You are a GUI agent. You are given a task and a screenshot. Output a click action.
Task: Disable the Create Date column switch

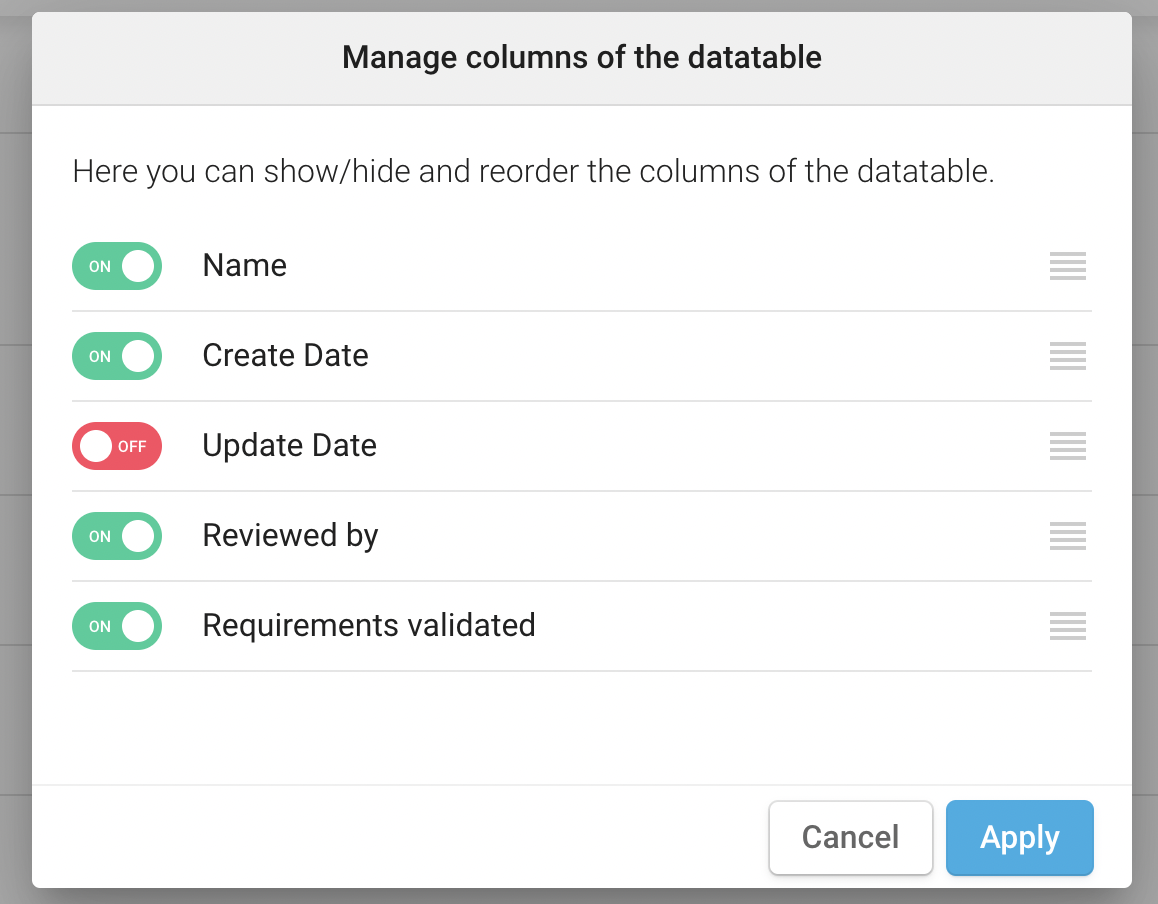click(x=117, y=356)
